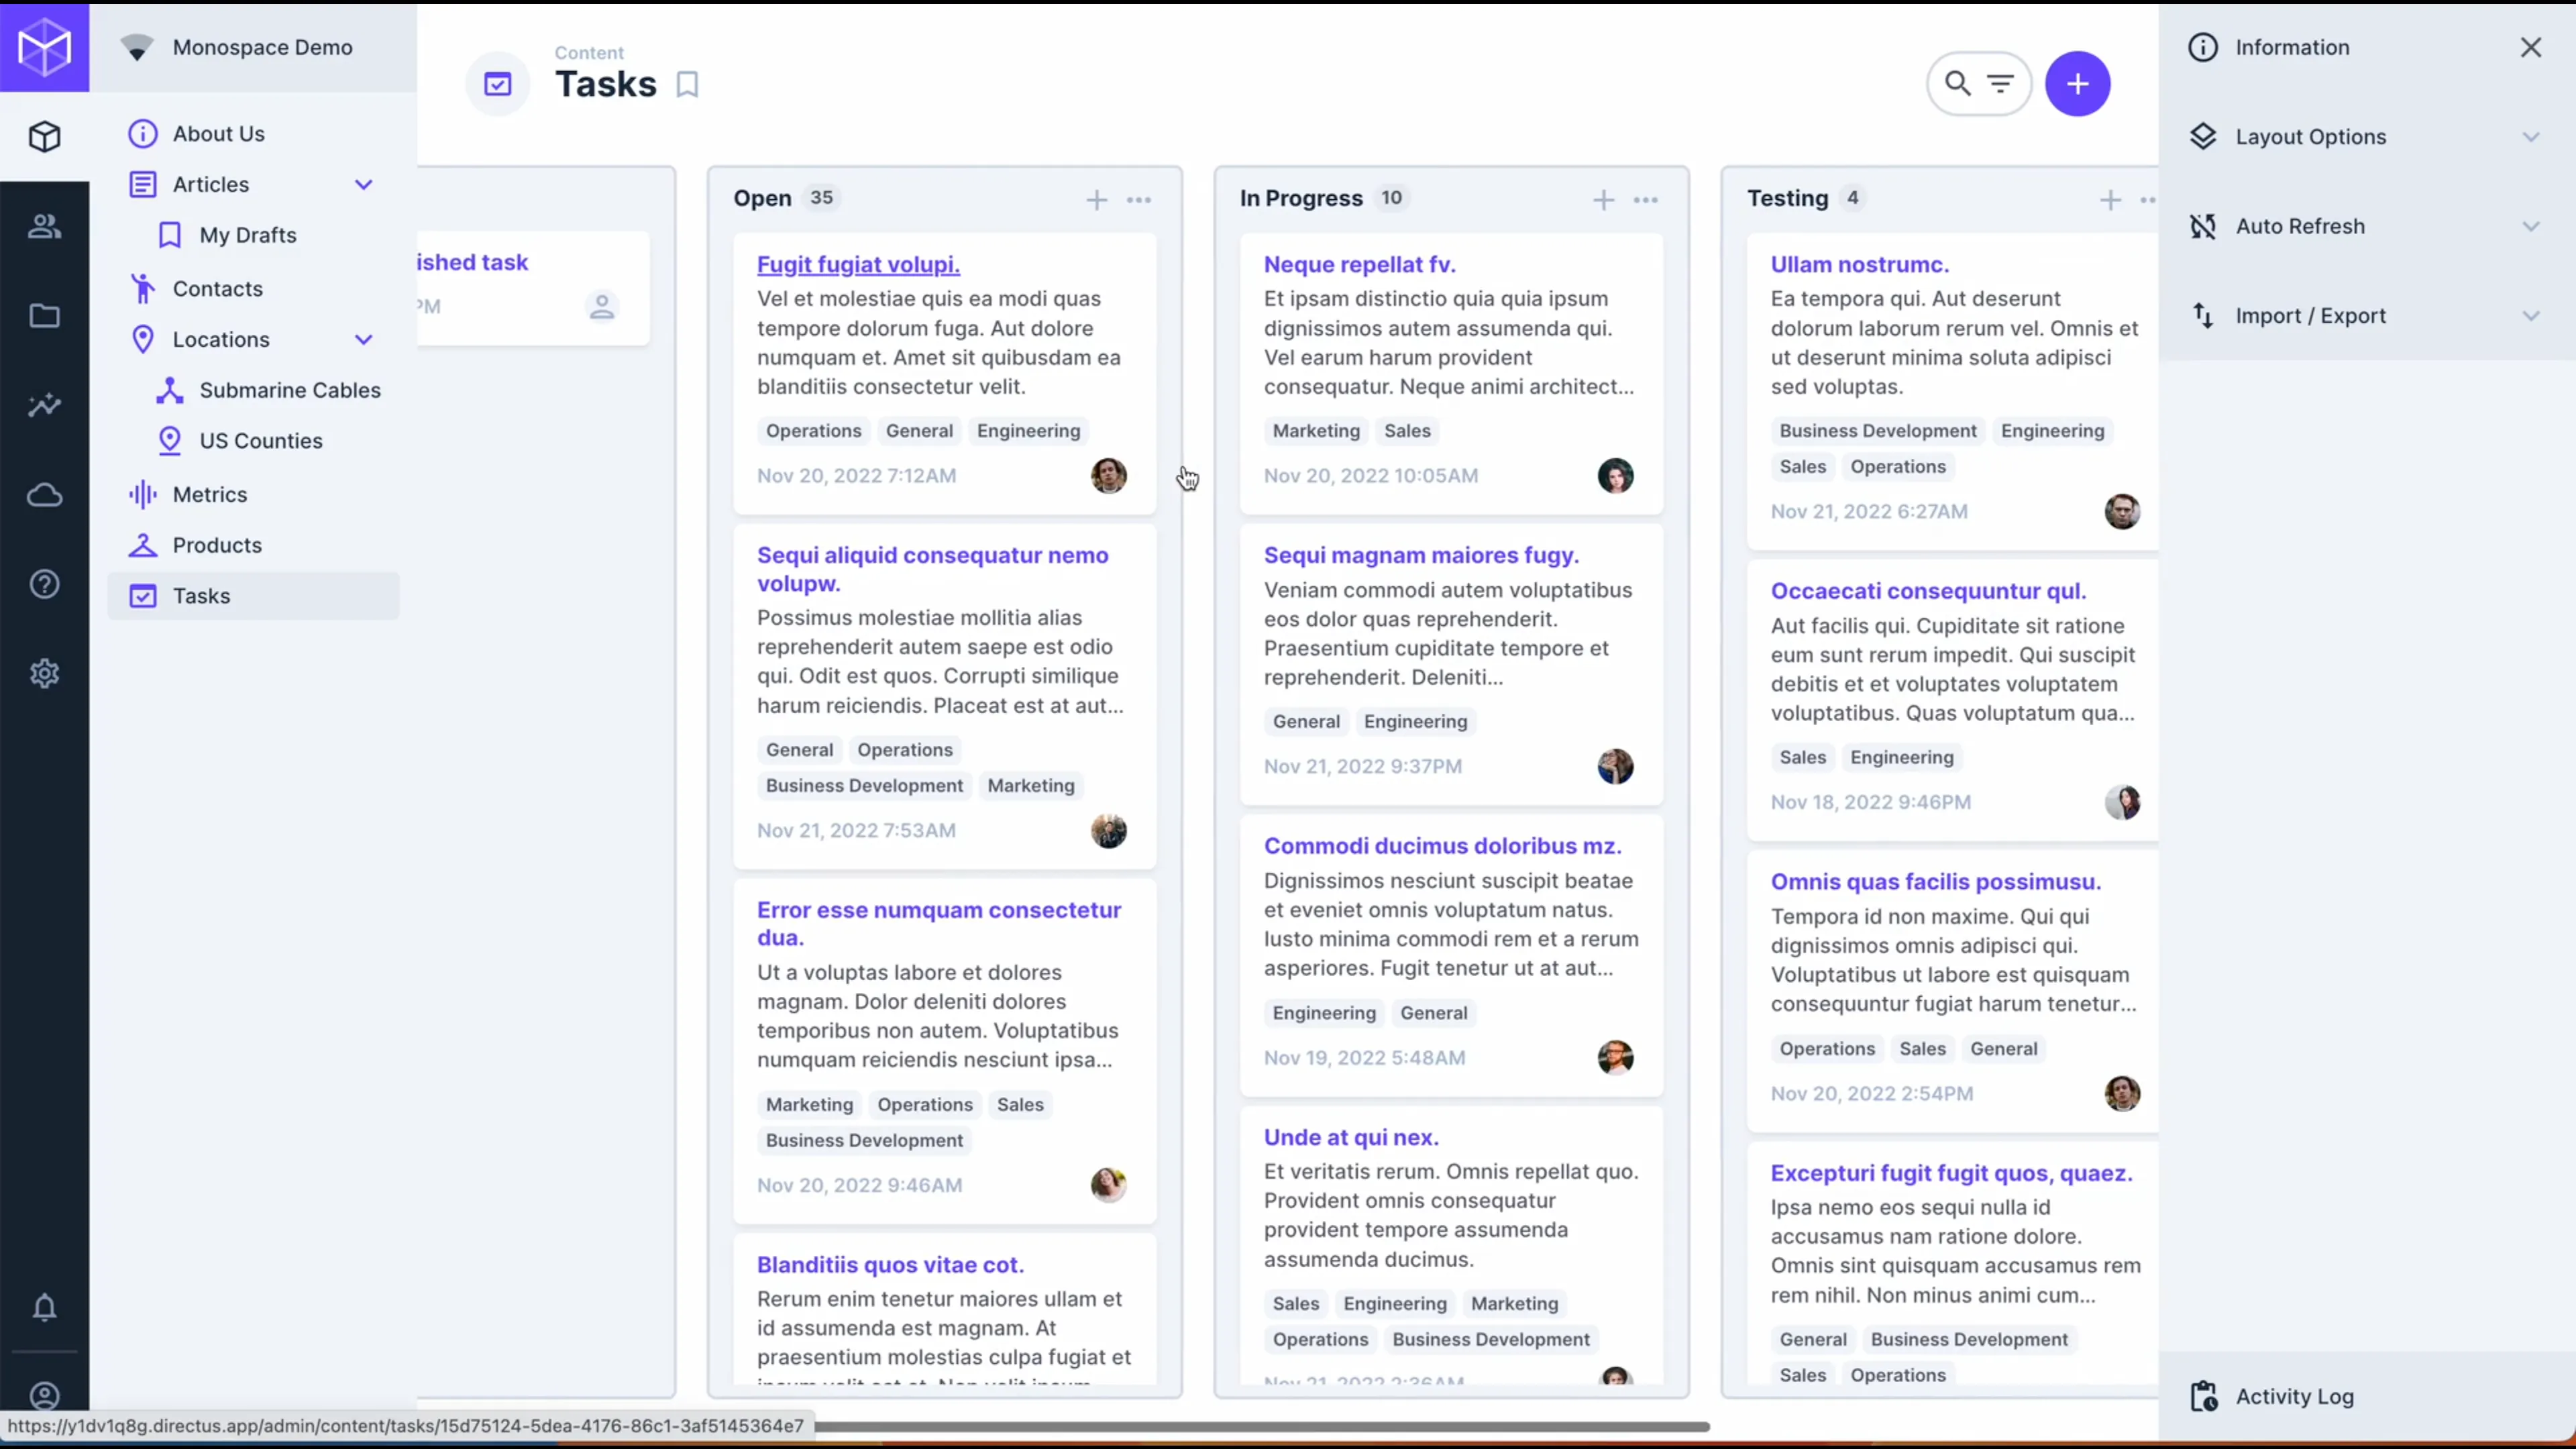Open the Content module icon

(44, 137)
